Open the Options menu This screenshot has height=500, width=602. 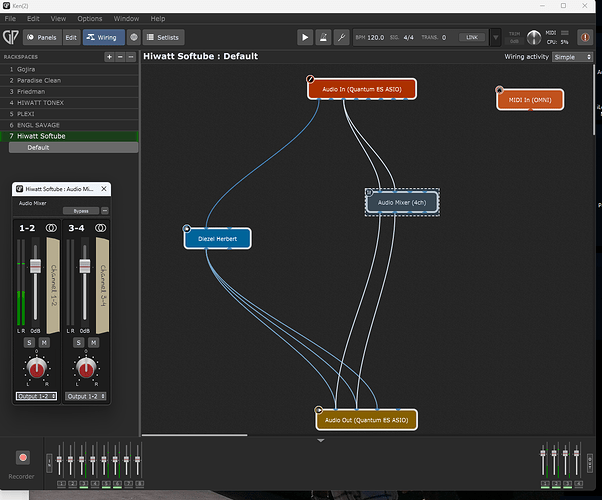(89, 18)
